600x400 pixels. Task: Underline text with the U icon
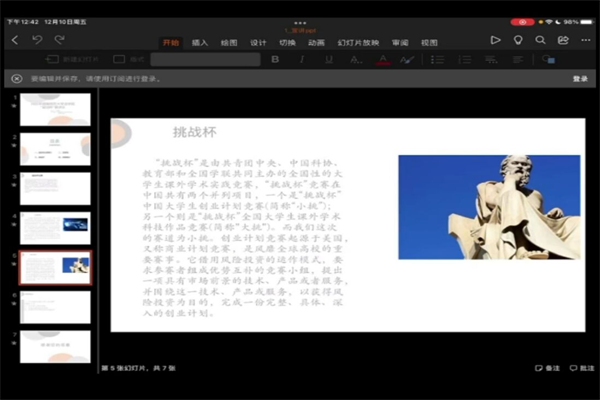pos(327,60)
